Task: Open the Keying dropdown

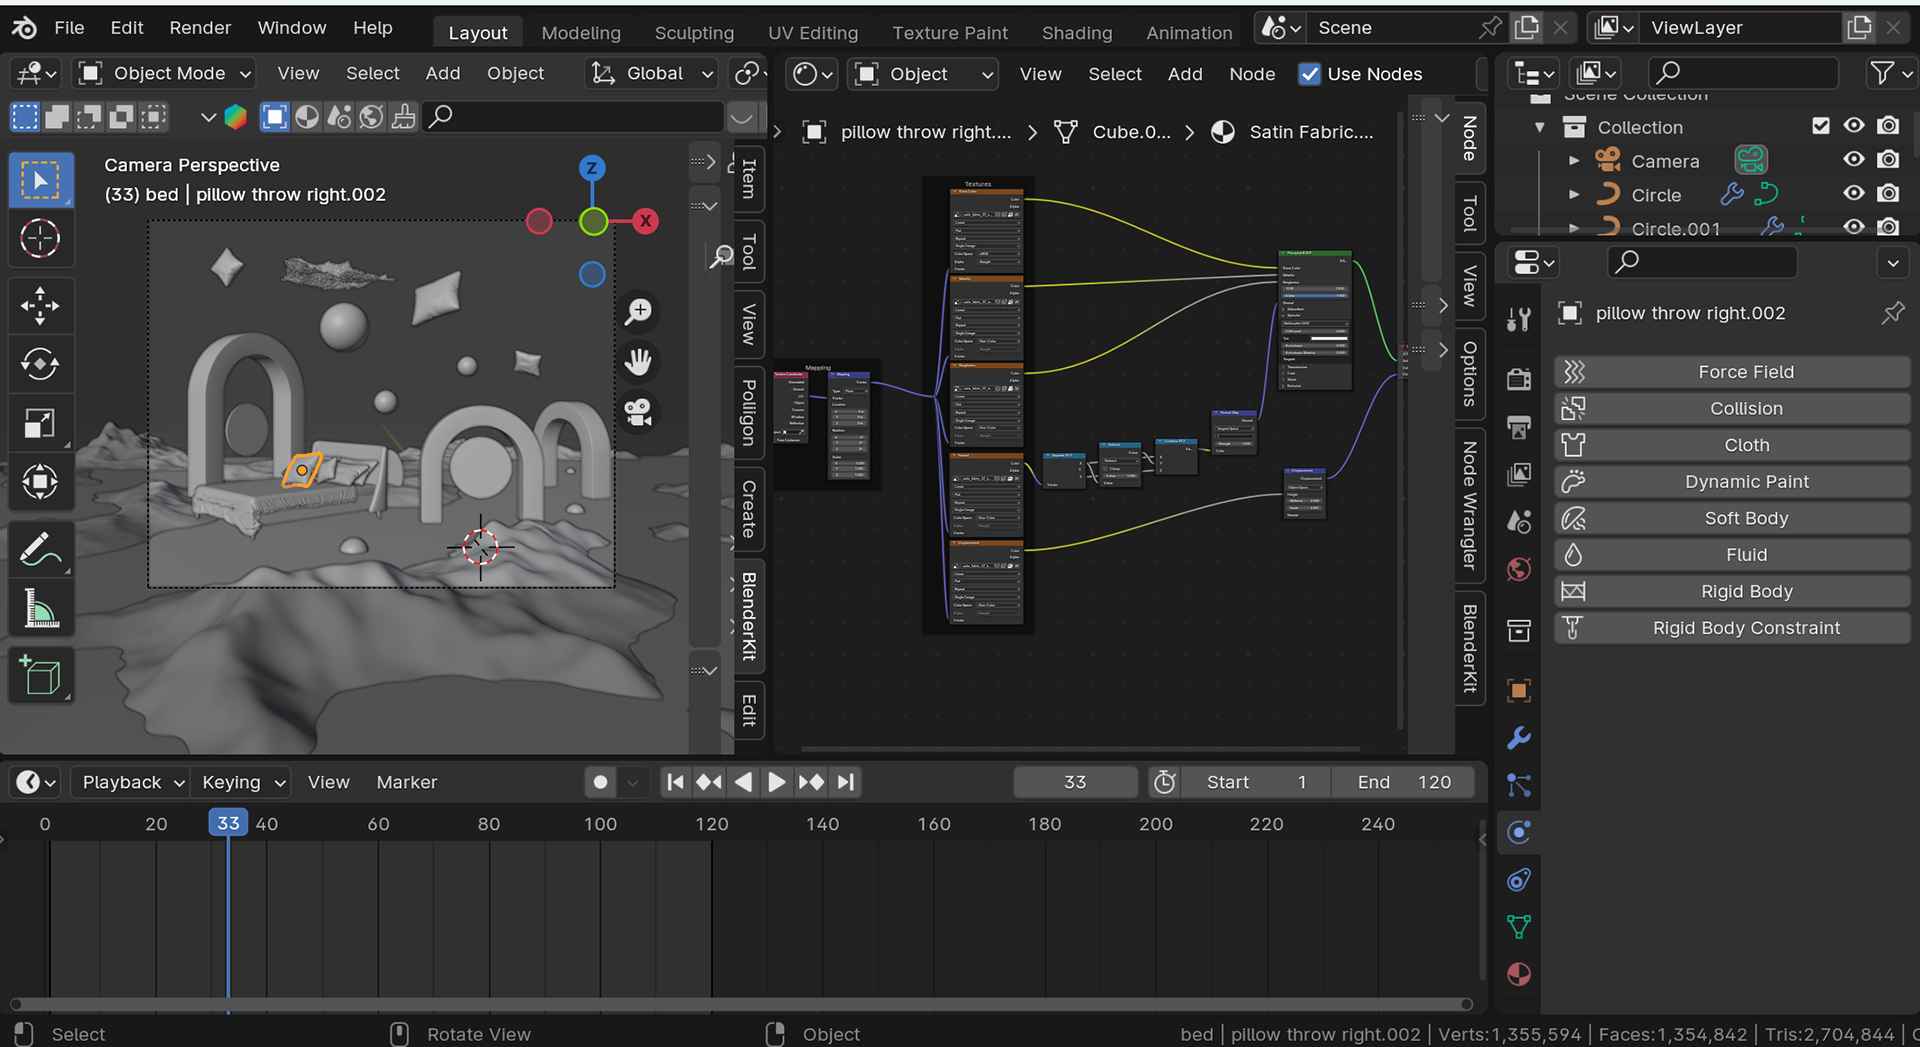Action: coord(243,782)
